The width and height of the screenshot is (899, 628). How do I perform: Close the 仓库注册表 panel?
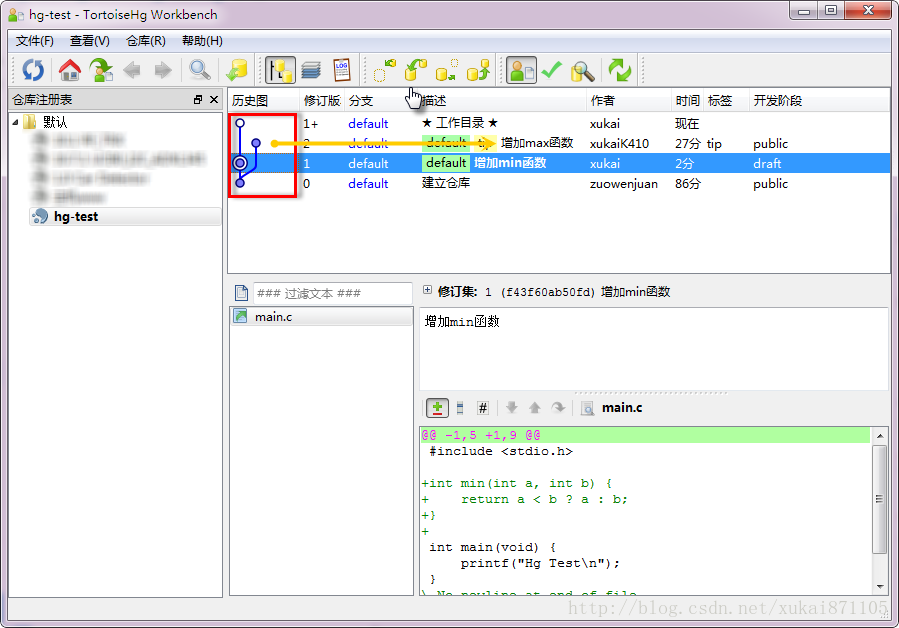(214, 100)
